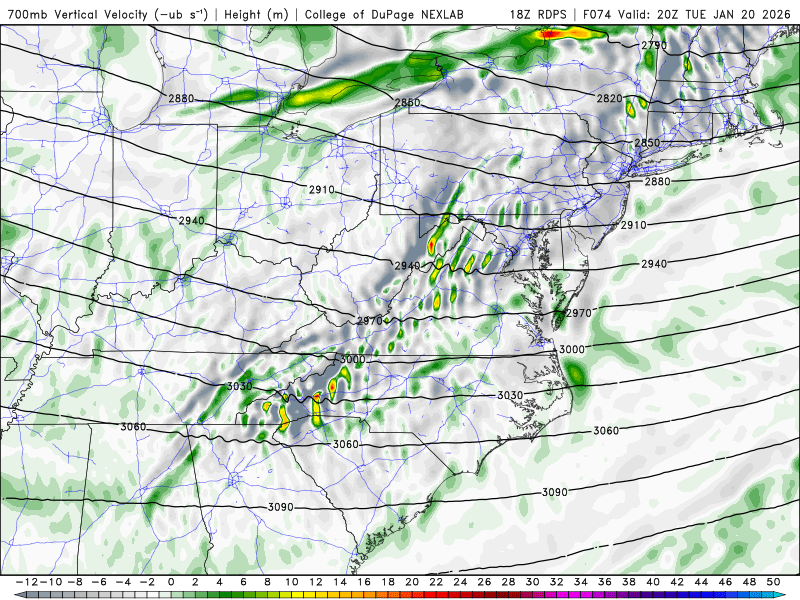The image size is (800, 600).
Task: Click the 30 tick label on the legend
Action: [x=533, y=582]
